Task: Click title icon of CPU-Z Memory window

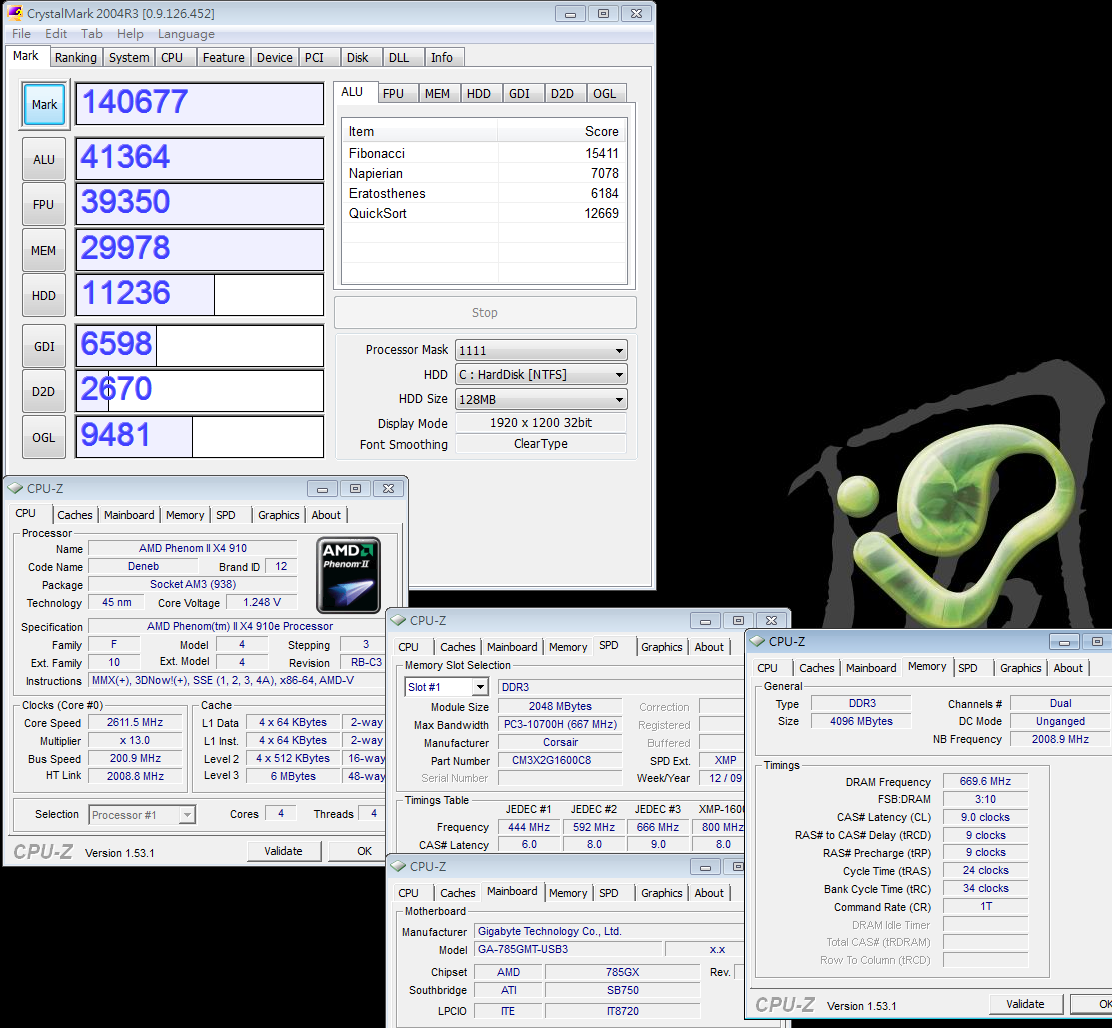Action: tap(757, 641)
